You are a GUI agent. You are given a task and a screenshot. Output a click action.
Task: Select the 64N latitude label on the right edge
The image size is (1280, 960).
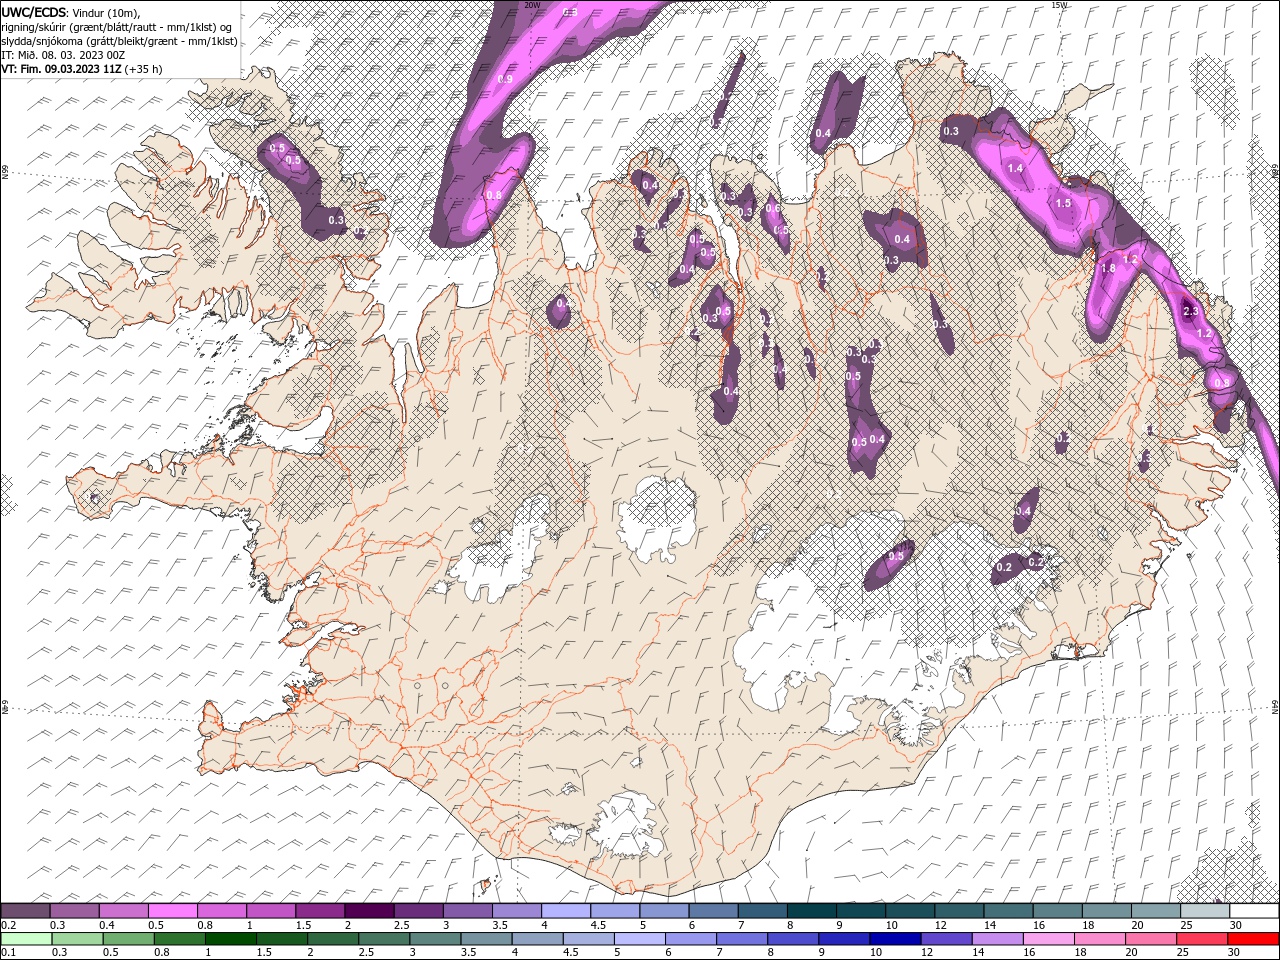click(1275, 707)
